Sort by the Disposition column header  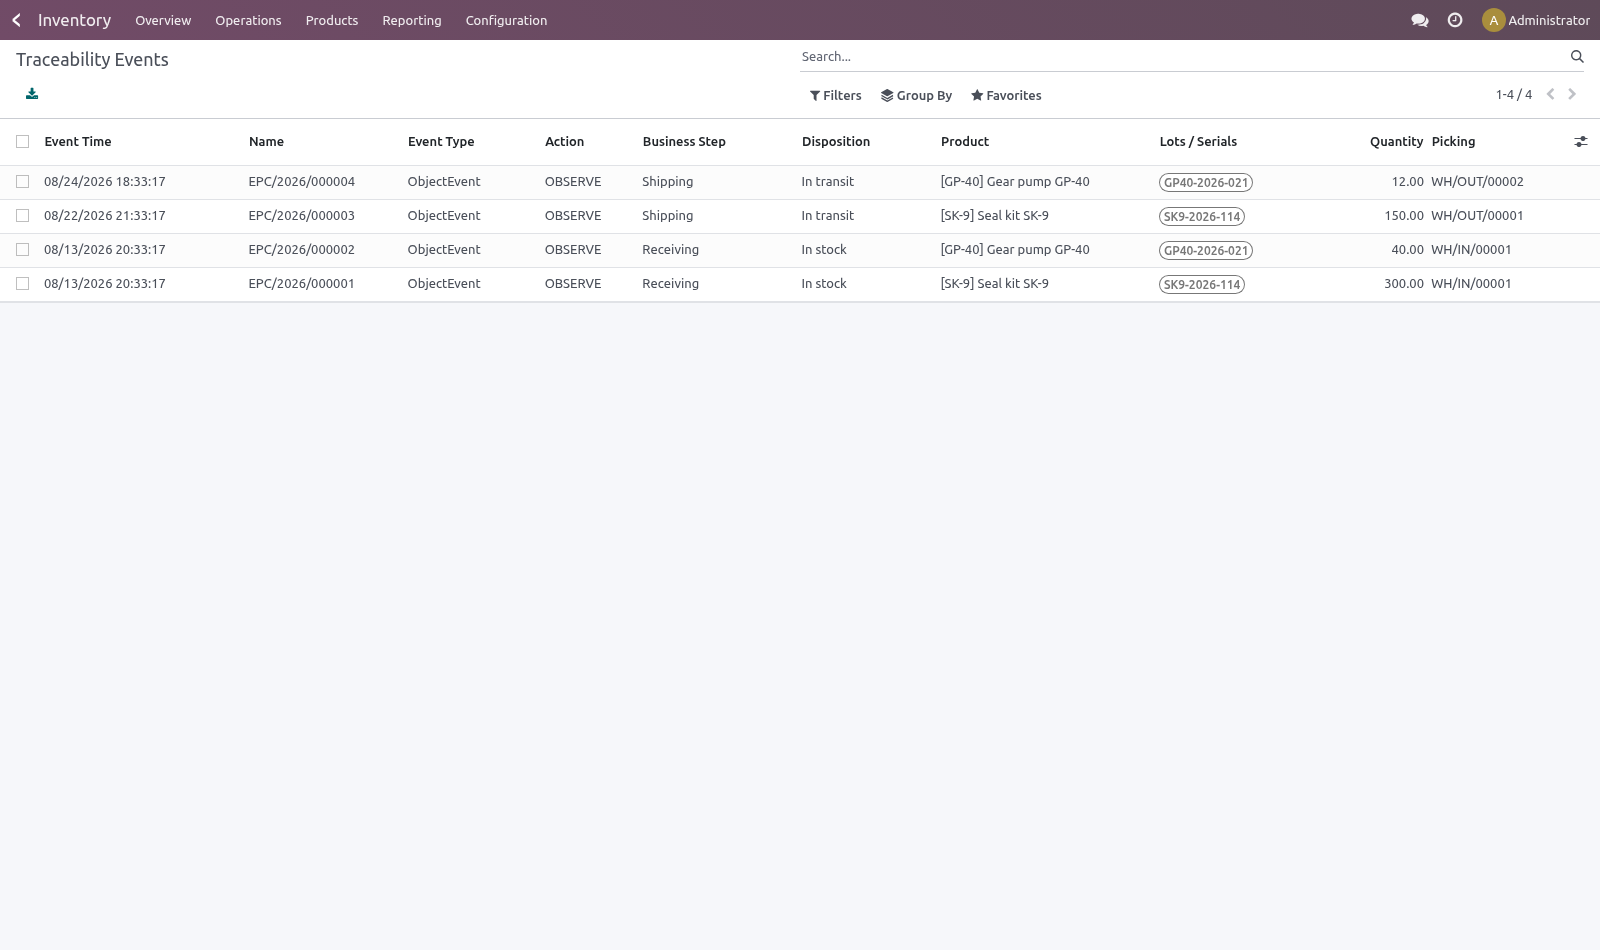[x=836, y=142]
